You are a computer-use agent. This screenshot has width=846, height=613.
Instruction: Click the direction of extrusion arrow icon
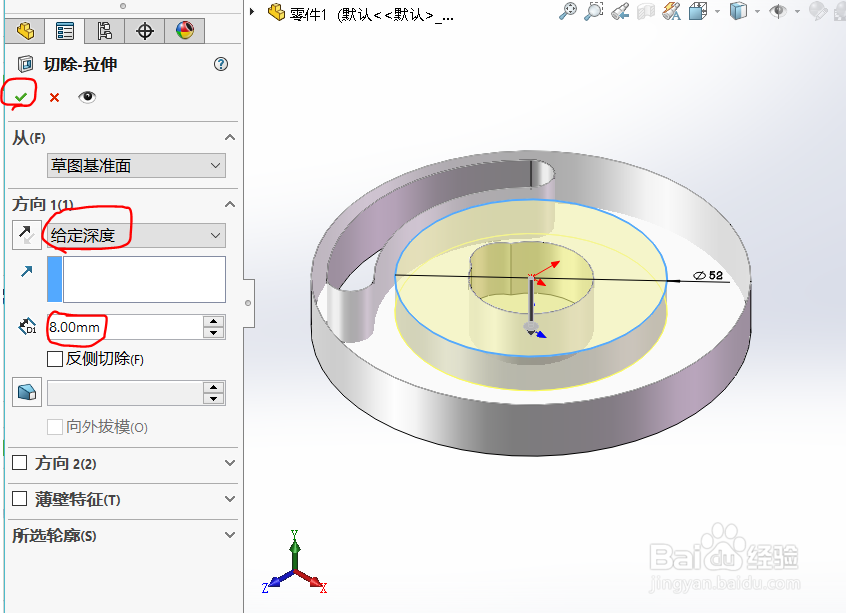point(26,271)
